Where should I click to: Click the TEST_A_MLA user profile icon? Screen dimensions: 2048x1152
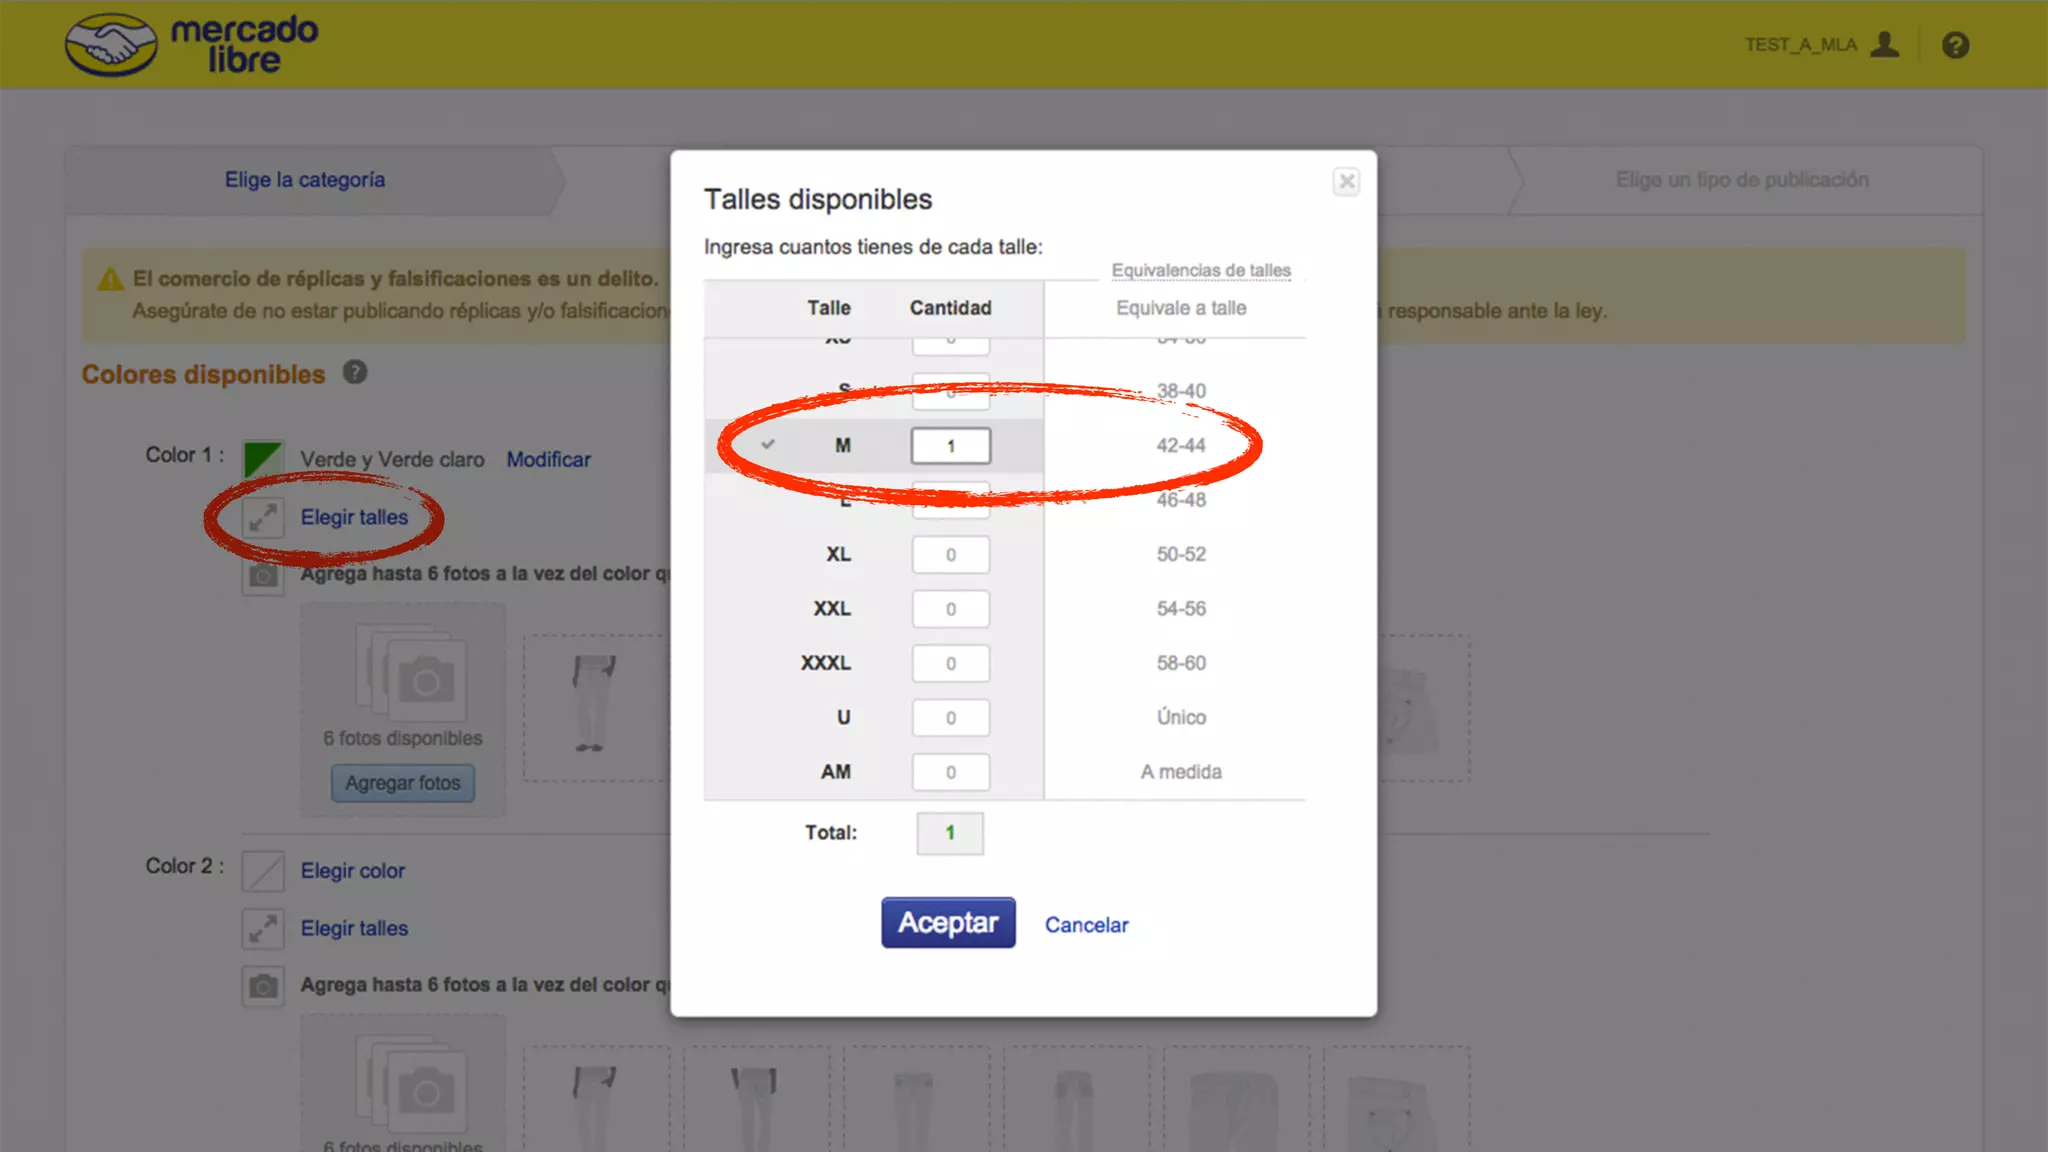coord(1884,45)
